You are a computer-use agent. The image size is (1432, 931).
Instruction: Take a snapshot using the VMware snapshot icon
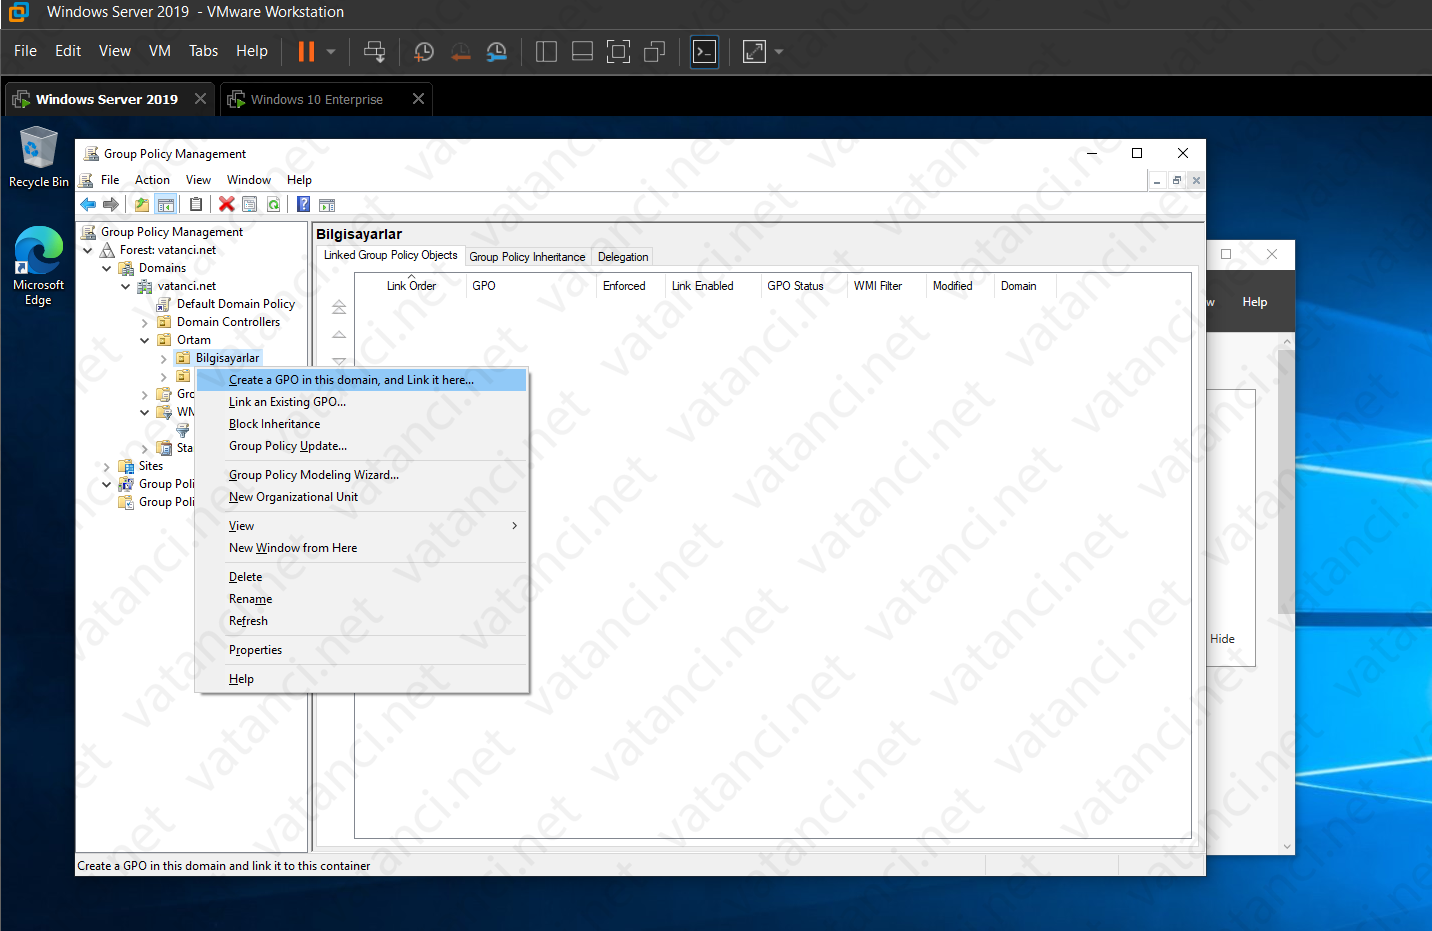coord(423,51)
